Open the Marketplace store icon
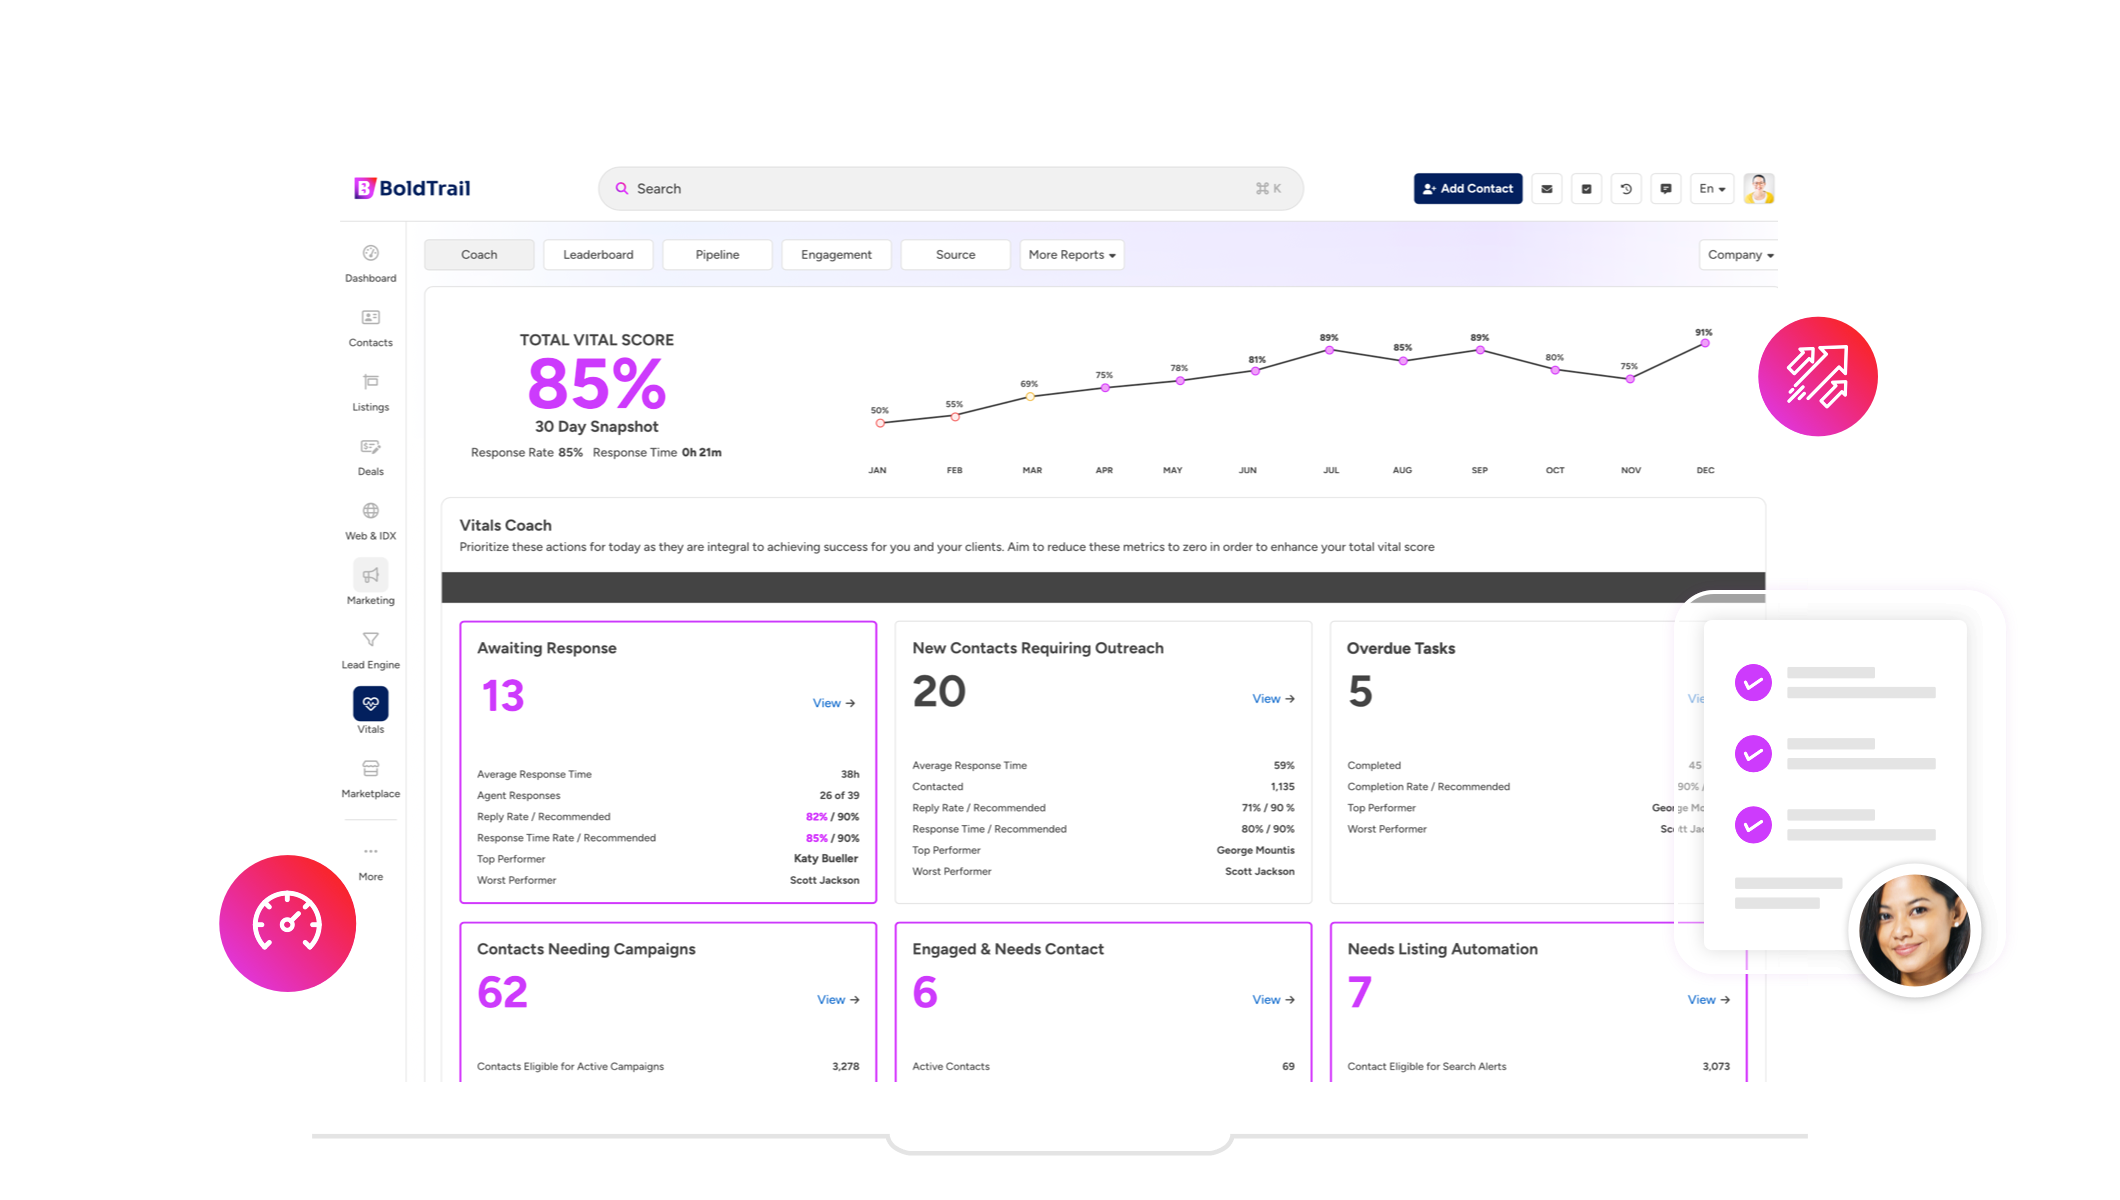The height and width of the screenshot is (1200, 2120). tap(370, 769)
